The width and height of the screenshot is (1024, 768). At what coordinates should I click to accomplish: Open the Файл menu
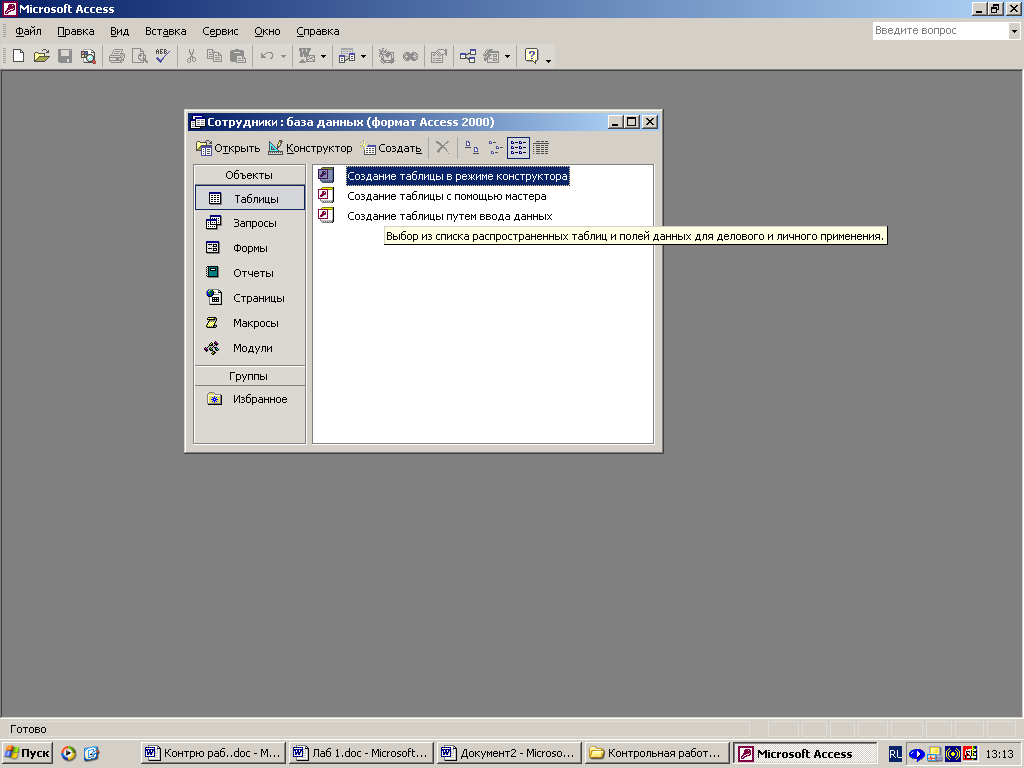[29, 31]
